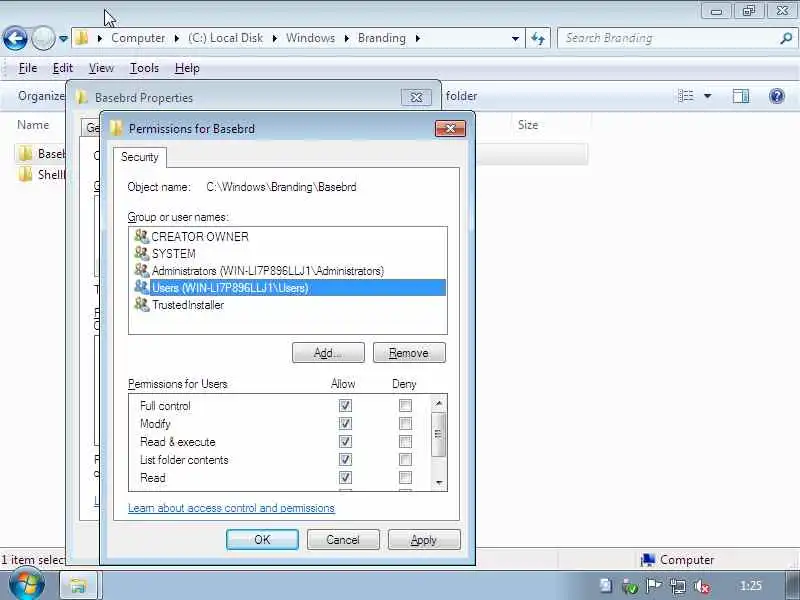This screenshot has width=800, height=600.
Task: Expand the Windows breadcrumb arrow
Action: point(347,38)
